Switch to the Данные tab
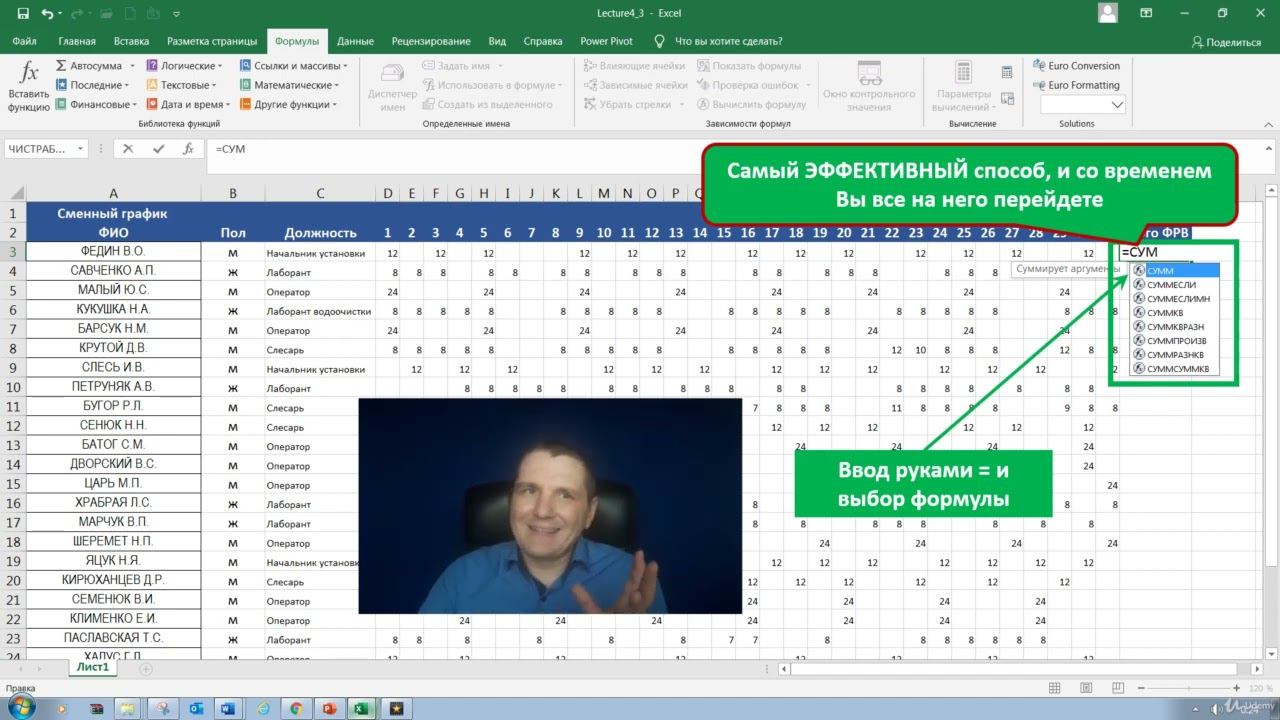 coord(355,41)
